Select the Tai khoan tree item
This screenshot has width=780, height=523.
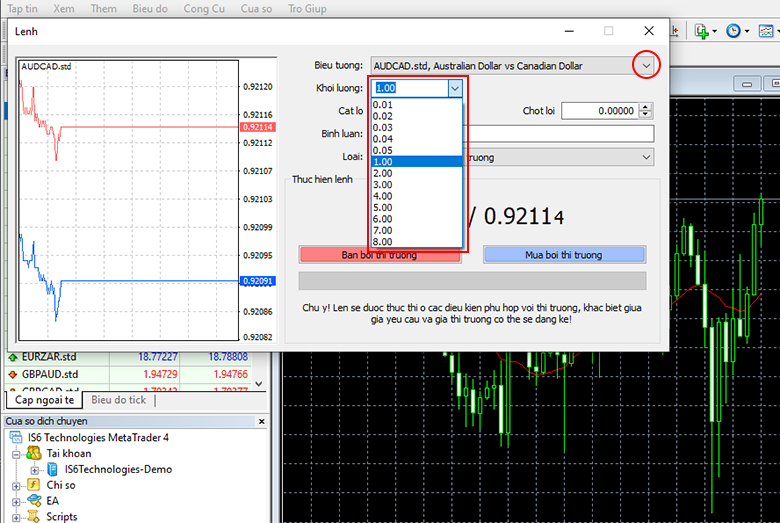tap(69, 453)
